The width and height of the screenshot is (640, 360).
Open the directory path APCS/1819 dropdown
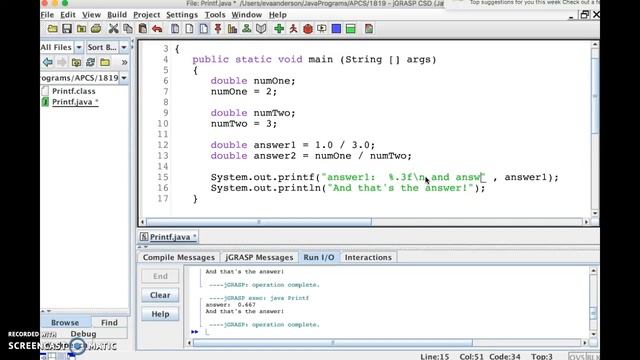point(124,78)
